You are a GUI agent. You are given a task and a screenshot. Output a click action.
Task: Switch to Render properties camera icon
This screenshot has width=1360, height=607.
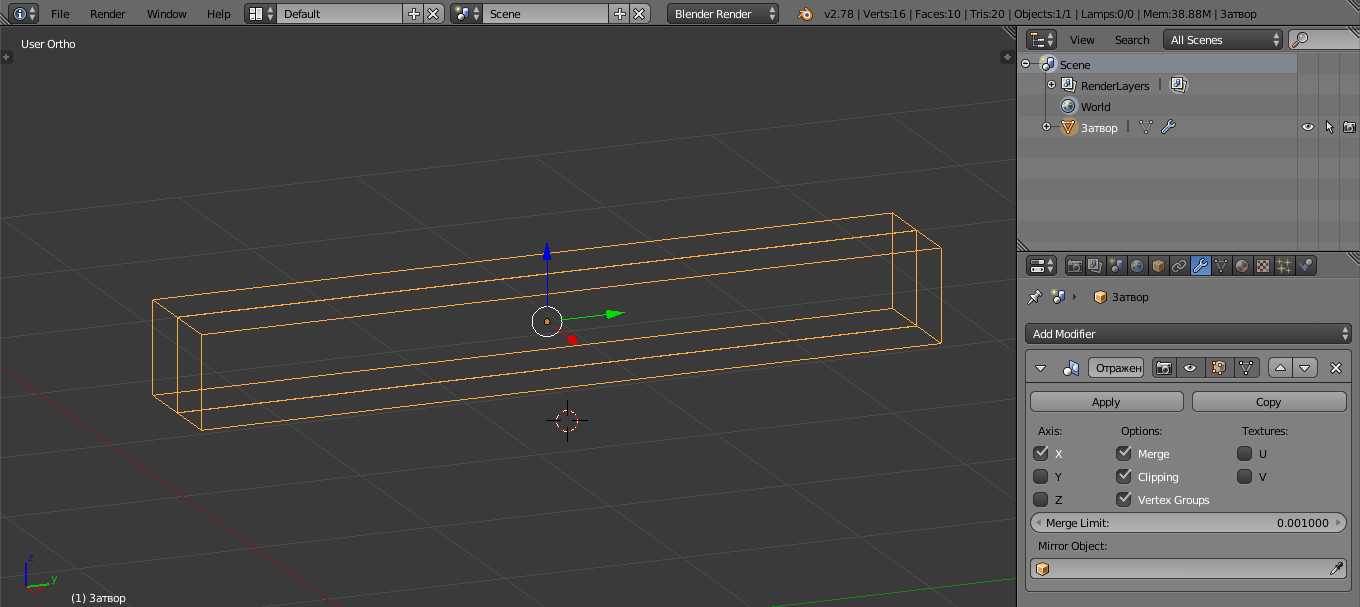tap(1075, 266)
